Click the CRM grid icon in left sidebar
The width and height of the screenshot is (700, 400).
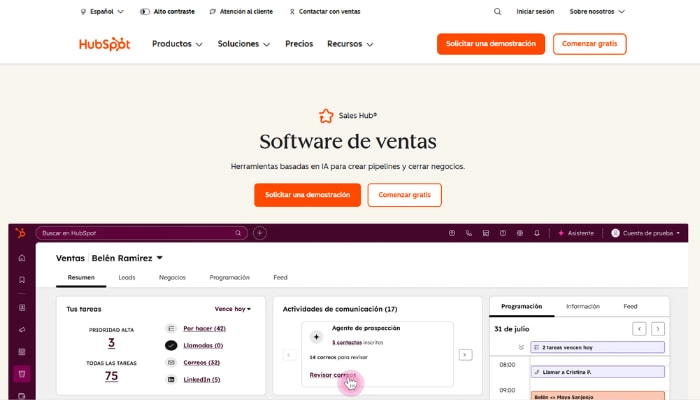[x=22, y=308]
